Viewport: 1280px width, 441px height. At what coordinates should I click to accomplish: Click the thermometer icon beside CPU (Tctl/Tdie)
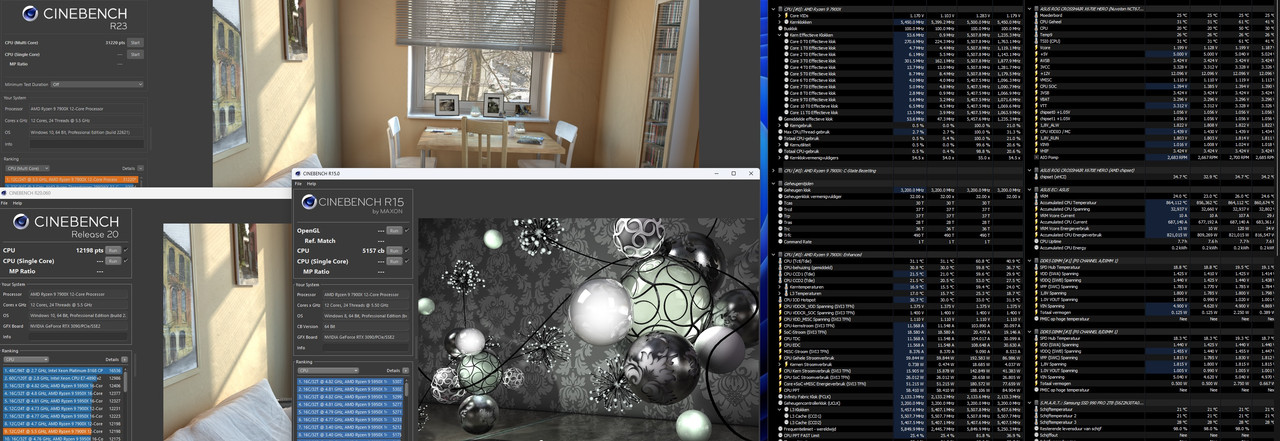pos(780,261)
